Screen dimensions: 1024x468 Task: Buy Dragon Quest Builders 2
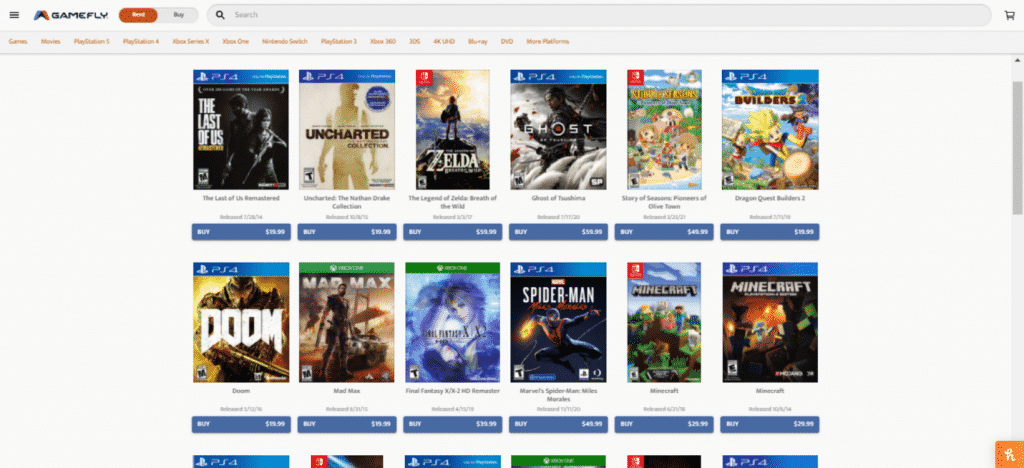click(x=770, y=232)
